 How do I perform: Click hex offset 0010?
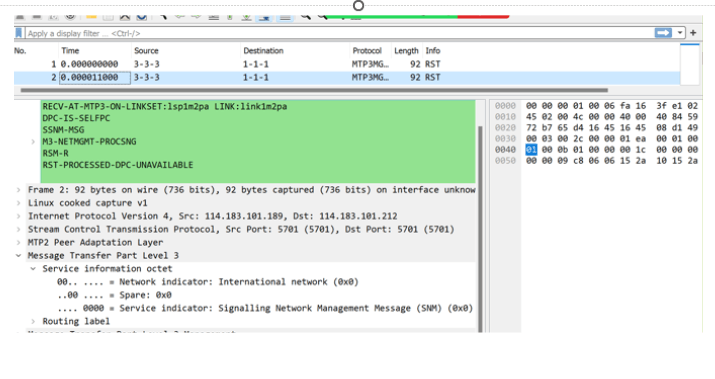(505, 117)
